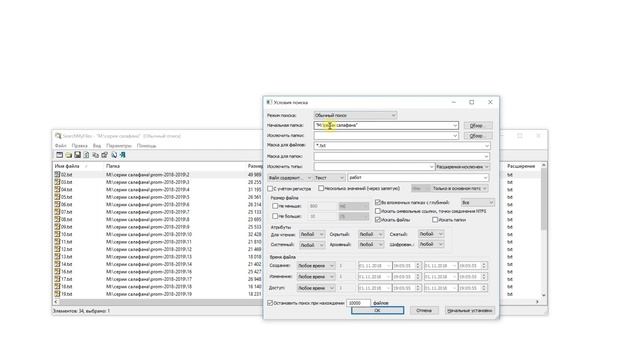
Task: Click the Copy toolbar icon showing two sheets
Action: (x=95, y=155)
